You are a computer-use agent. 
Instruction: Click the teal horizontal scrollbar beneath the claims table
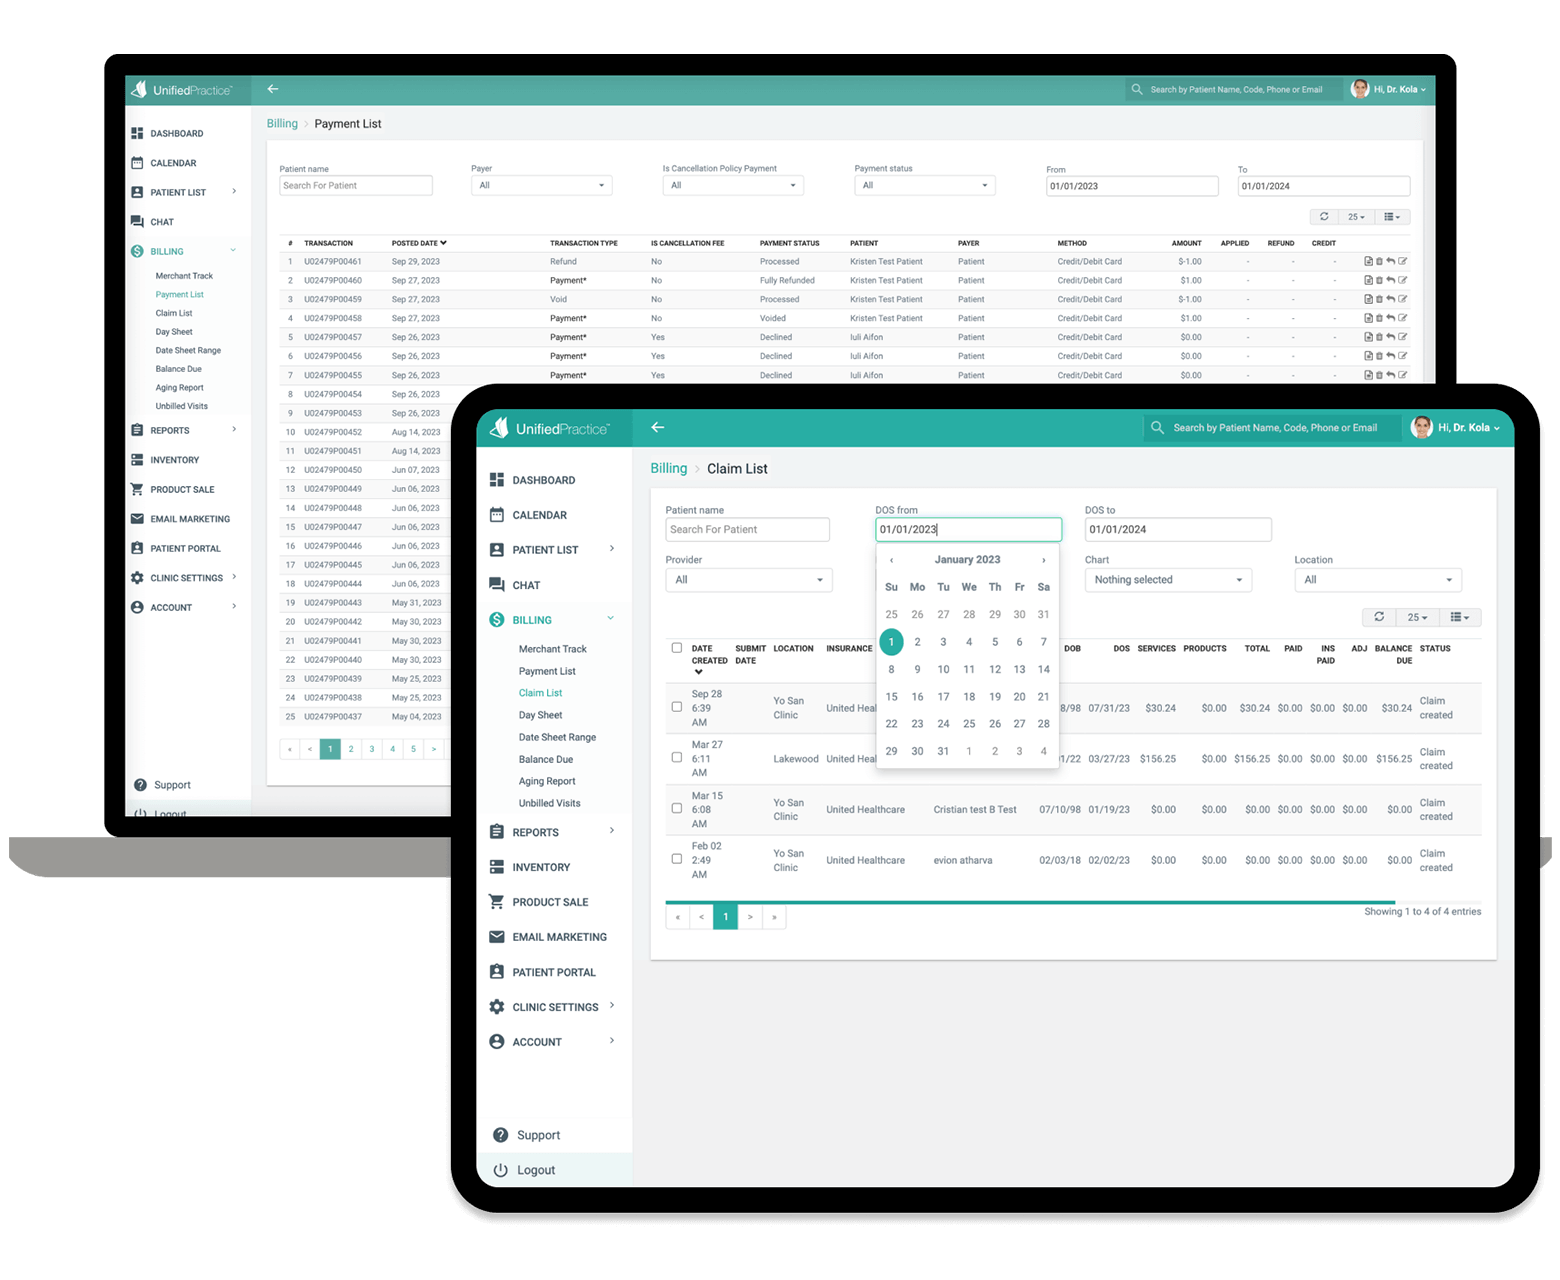1030,899
